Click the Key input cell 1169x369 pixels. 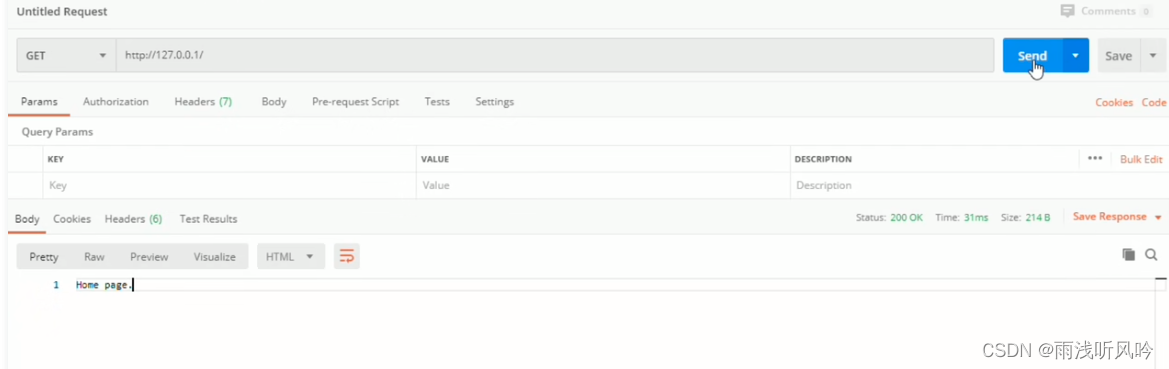click(230, 186)
